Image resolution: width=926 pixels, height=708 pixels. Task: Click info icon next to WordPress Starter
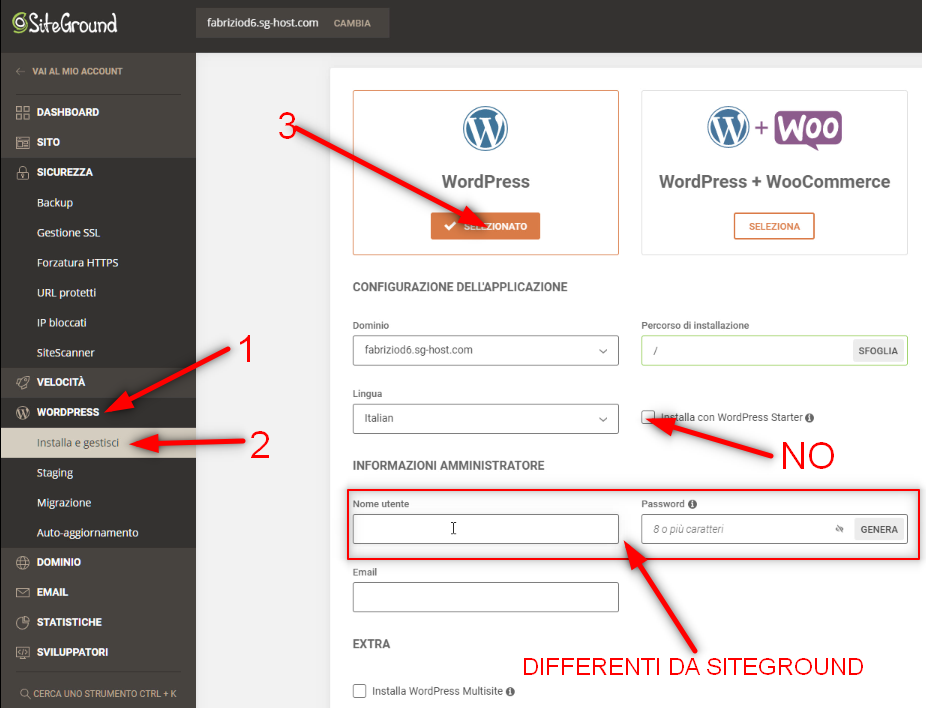pyautogui.click(x=810, y=418)
